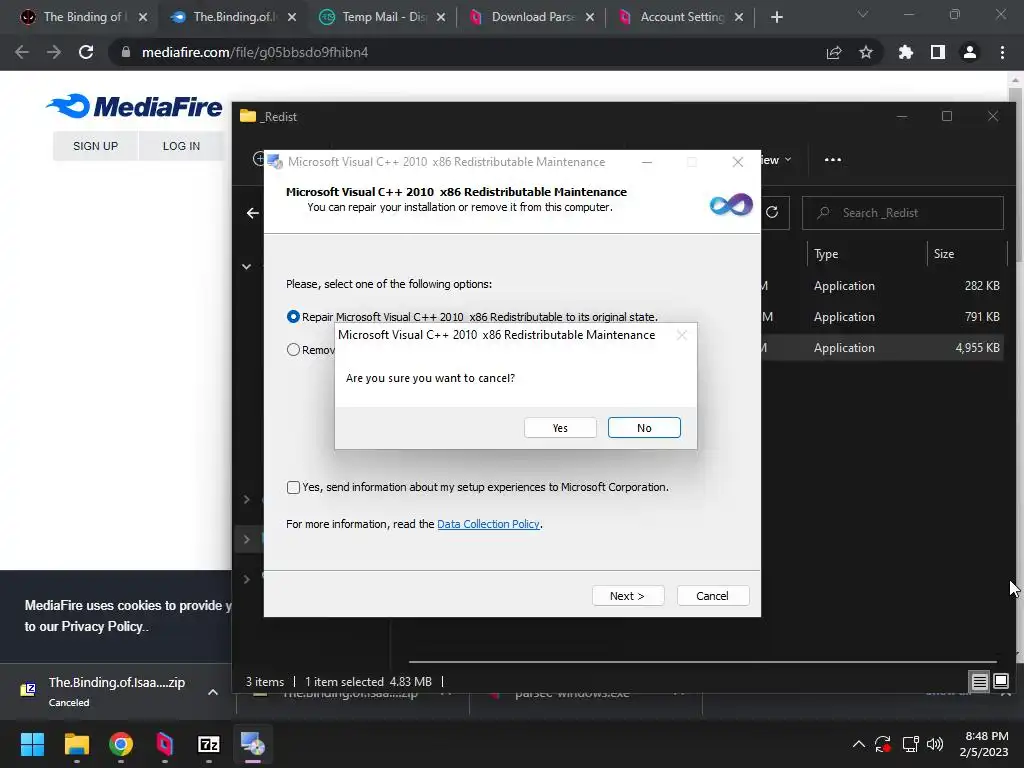Open the View dropdown in Explorer
Image resolution: width=1024 pixels, height=768 pixels.
coord(776,160)
